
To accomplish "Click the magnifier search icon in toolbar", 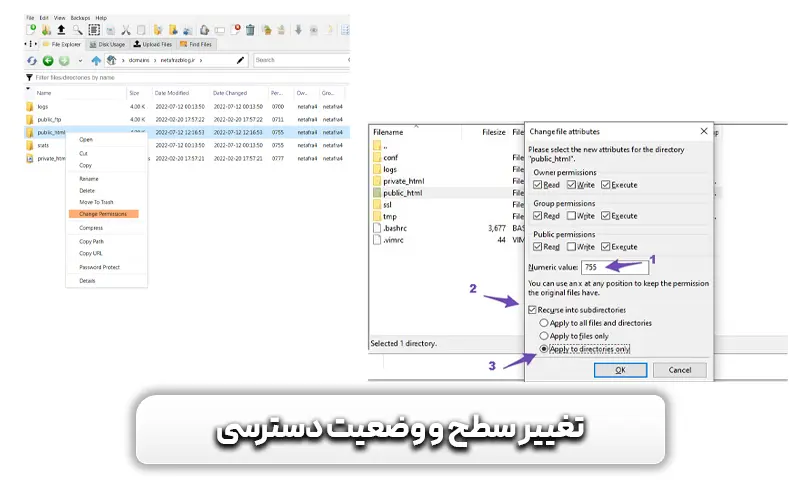I will pyautogui.click(x=79, y=30).
